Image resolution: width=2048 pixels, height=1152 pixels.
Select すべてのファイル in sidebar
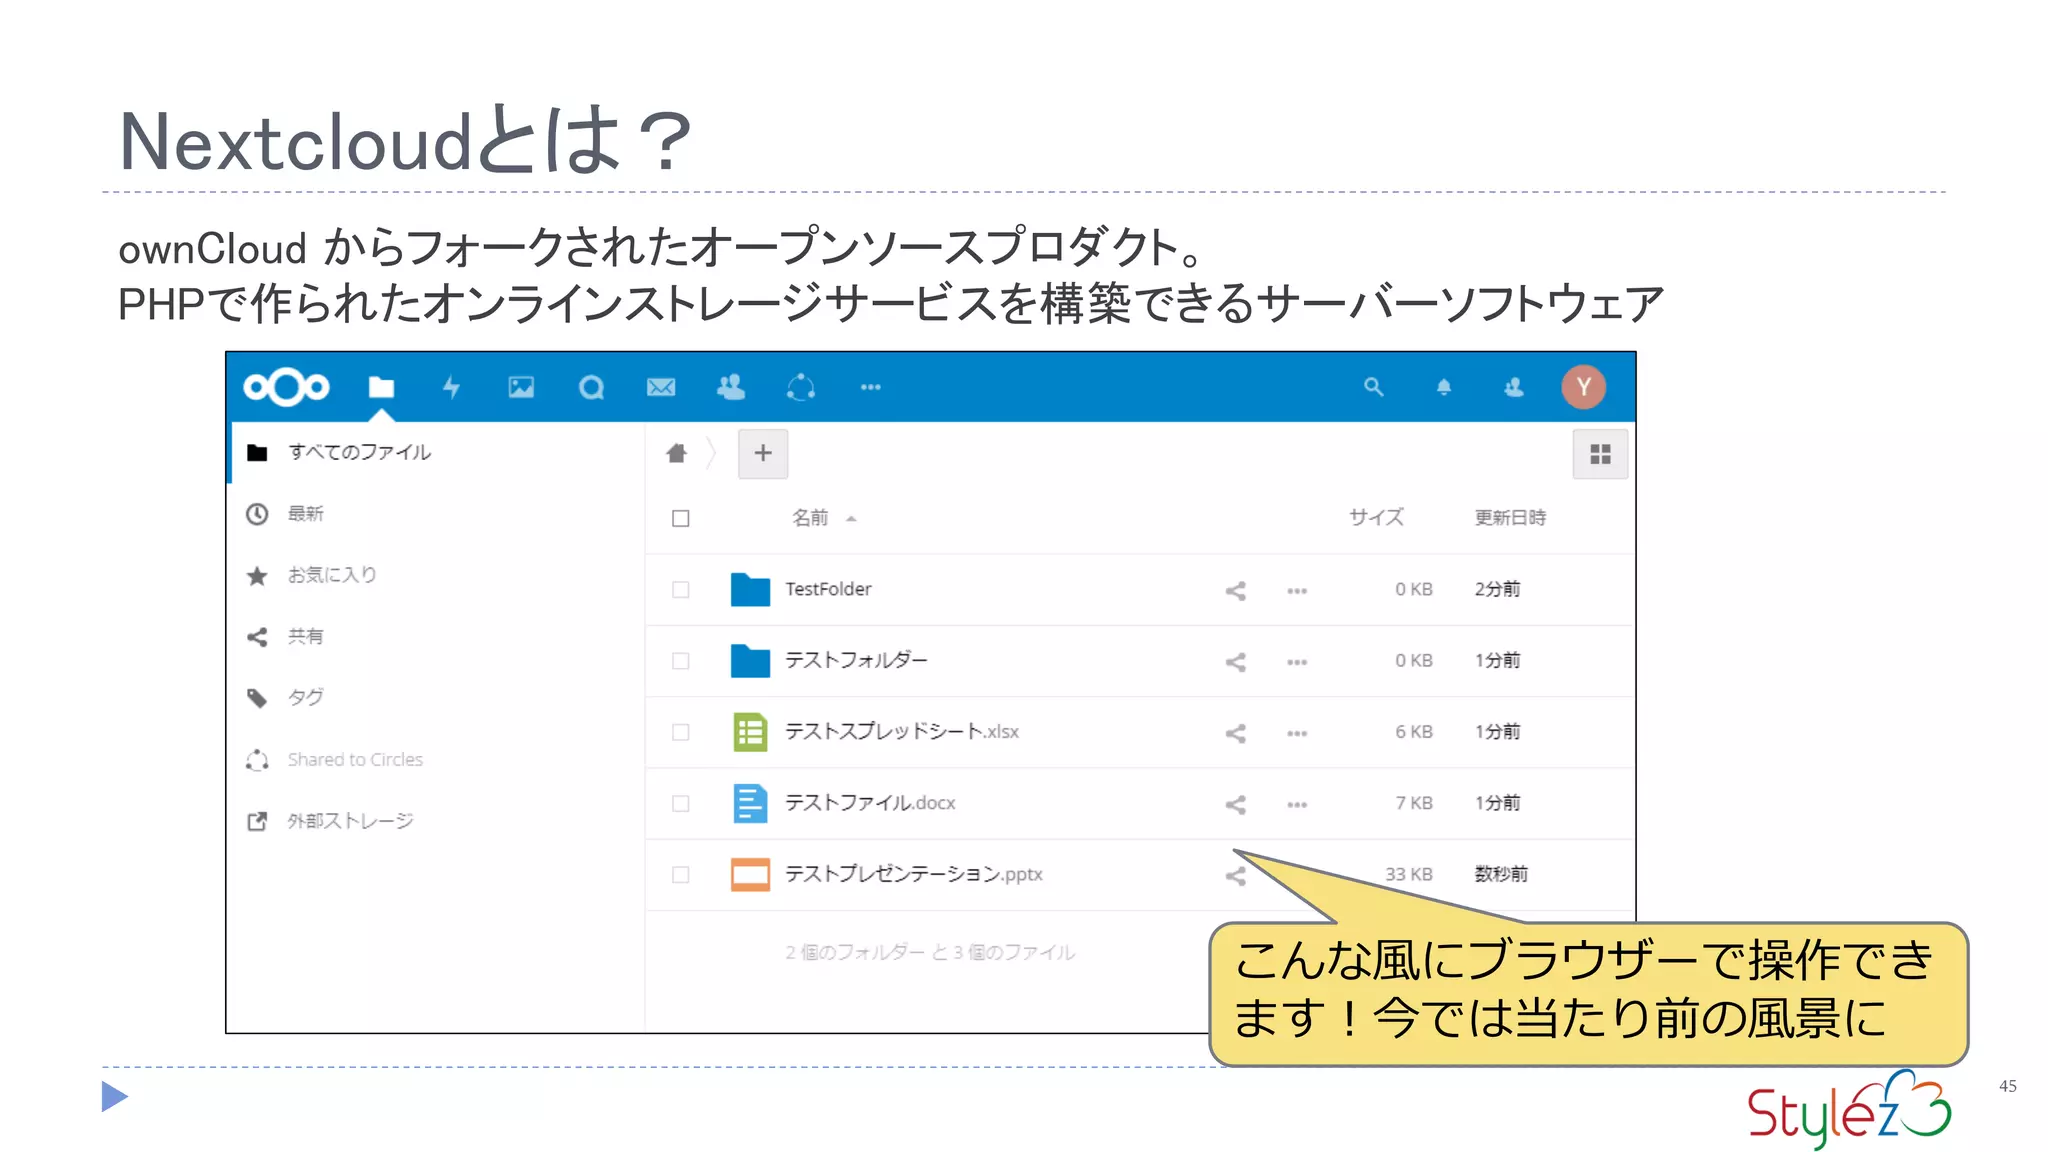tap(438, 452)
